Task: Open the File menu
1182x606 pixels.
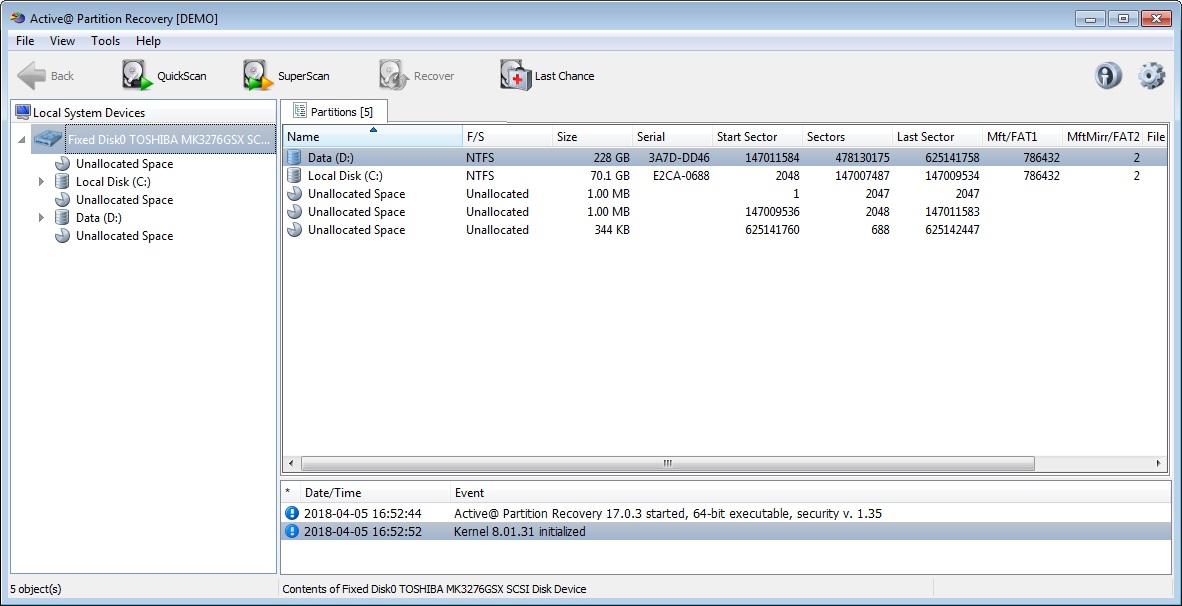Action: (25, 41)
